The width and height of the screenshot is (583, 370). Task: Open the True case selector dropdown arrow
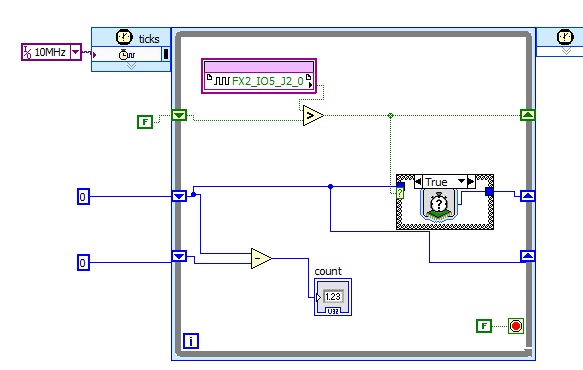[x=461, y=181]
